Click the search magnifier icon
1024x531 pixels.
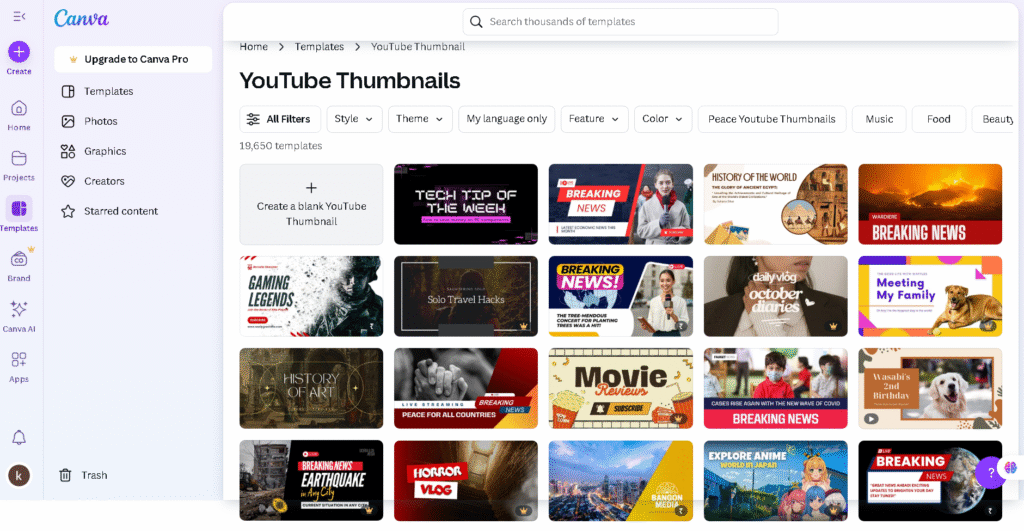coord(476,22)
